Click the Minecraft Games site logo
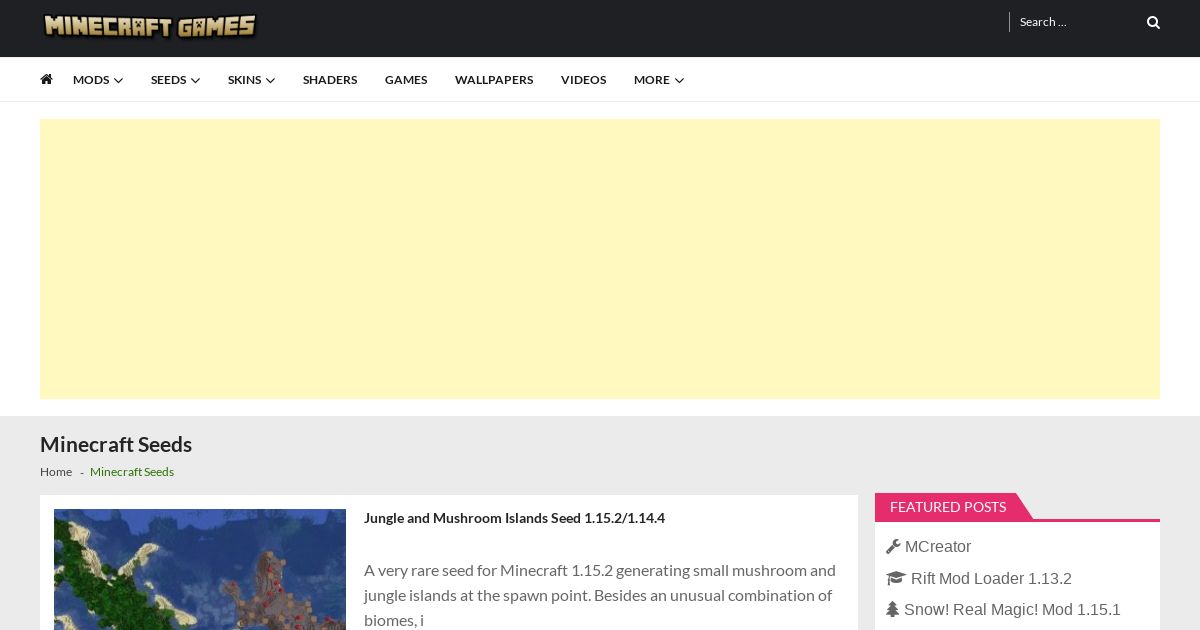The image size is (1200, 630). tap(149, 26)
